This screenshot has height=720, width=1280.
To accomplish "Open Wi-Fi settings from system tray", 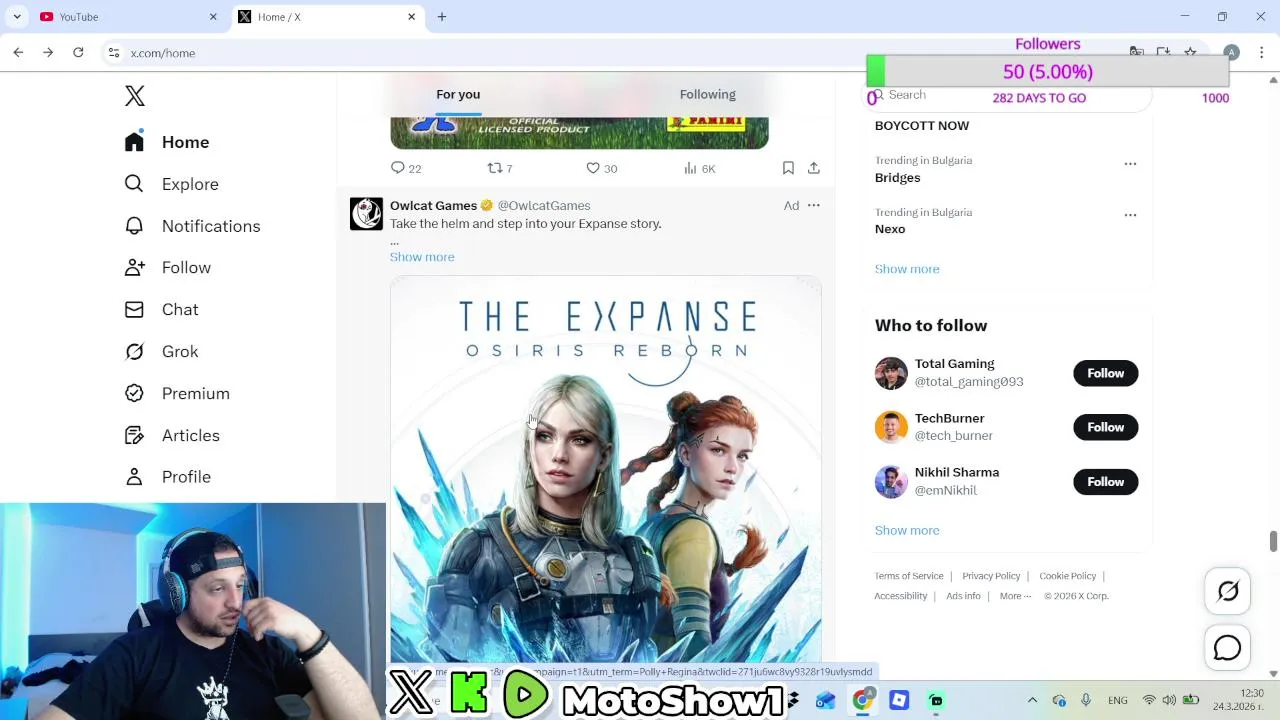I will click(1149, 700).
